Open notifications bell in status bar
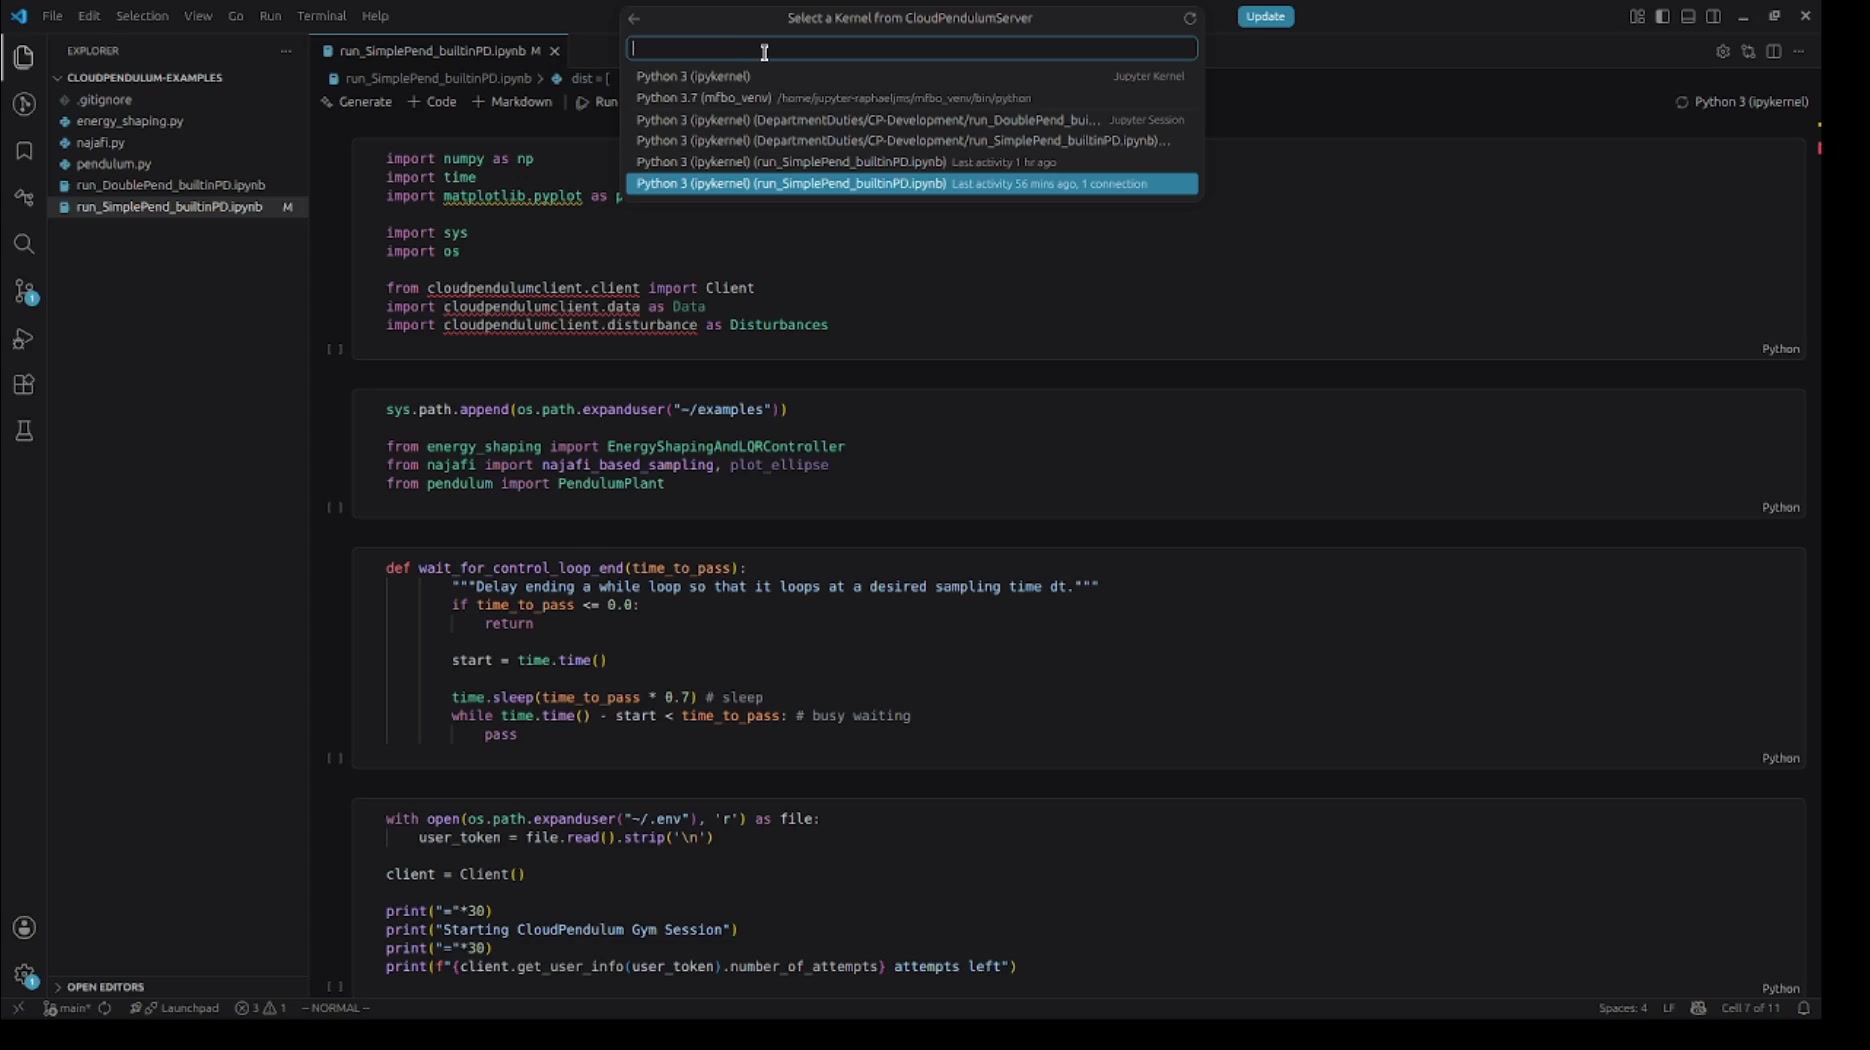The image size is (1870, 1050). coord(1804,1008)
